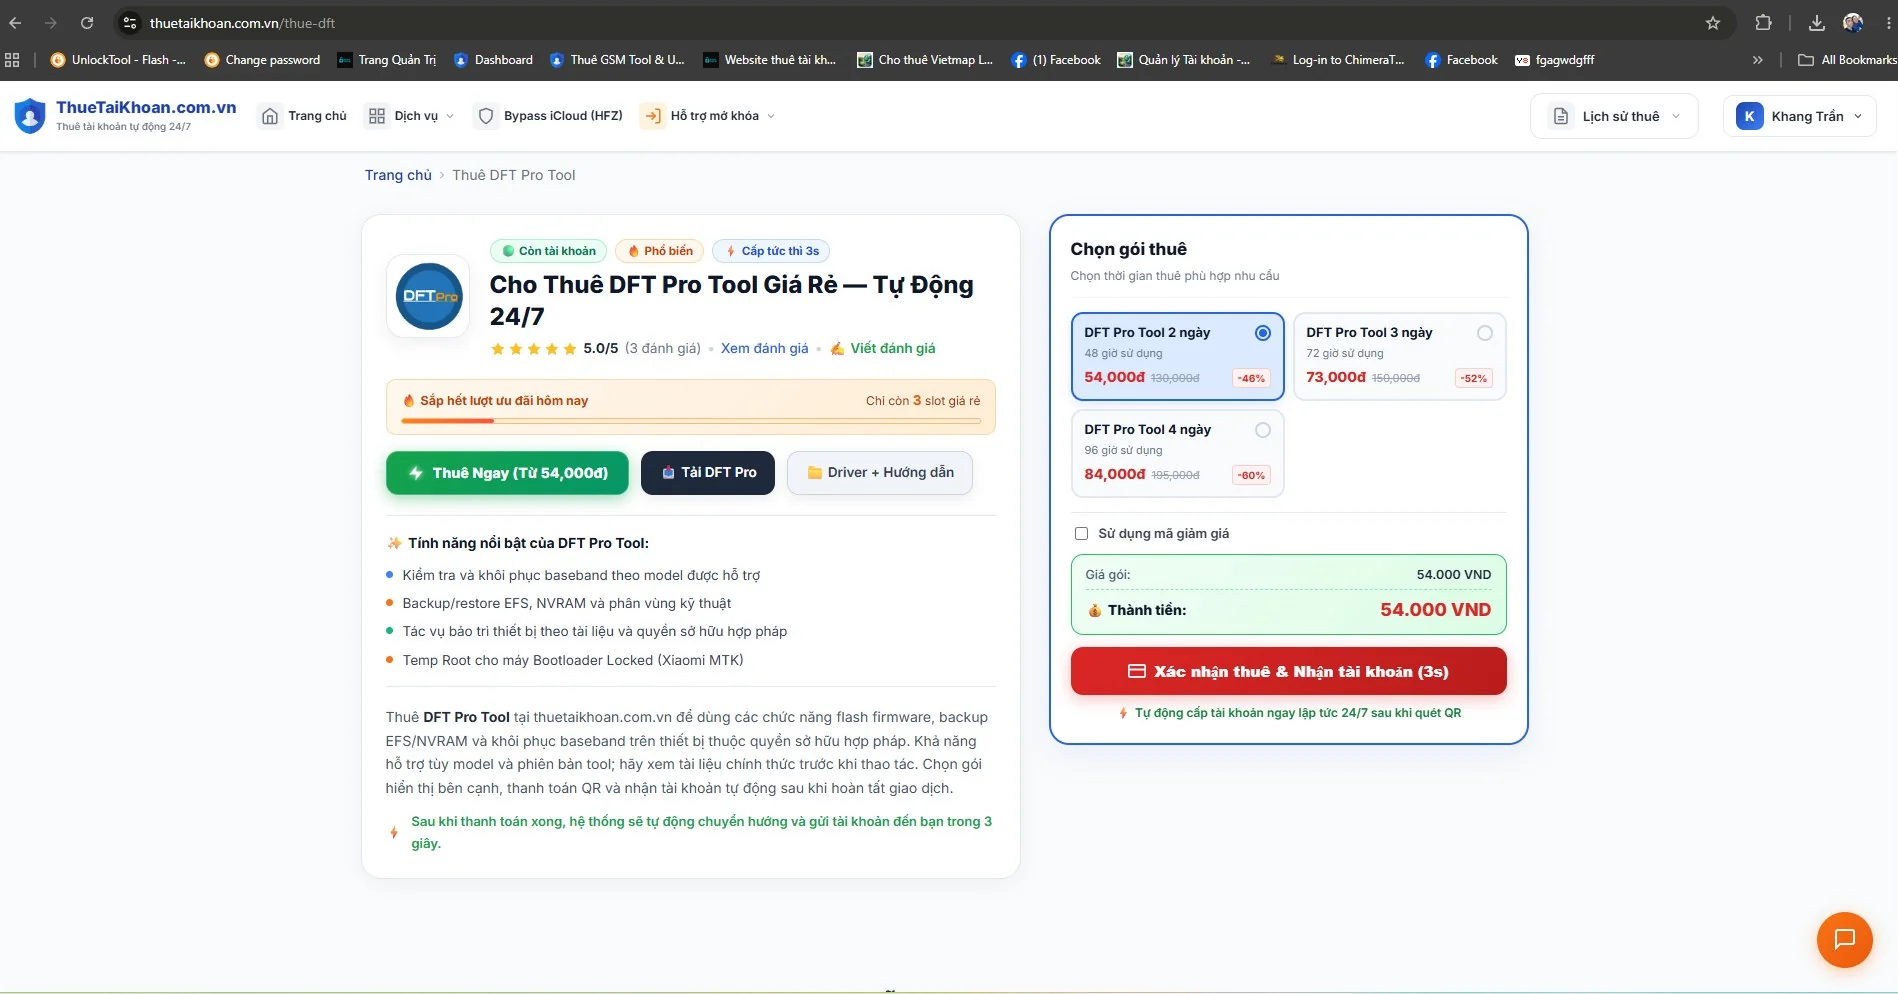Click the Thuê Ngay (Từ 54,000đ) button
The width and height of the screenshot is (1898, 994).
point(507,473)
